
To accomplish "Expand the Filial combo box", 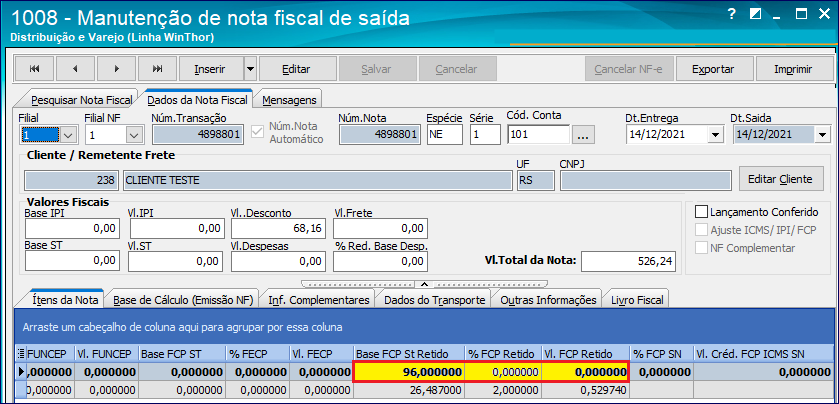I will (x=67, y=135).
